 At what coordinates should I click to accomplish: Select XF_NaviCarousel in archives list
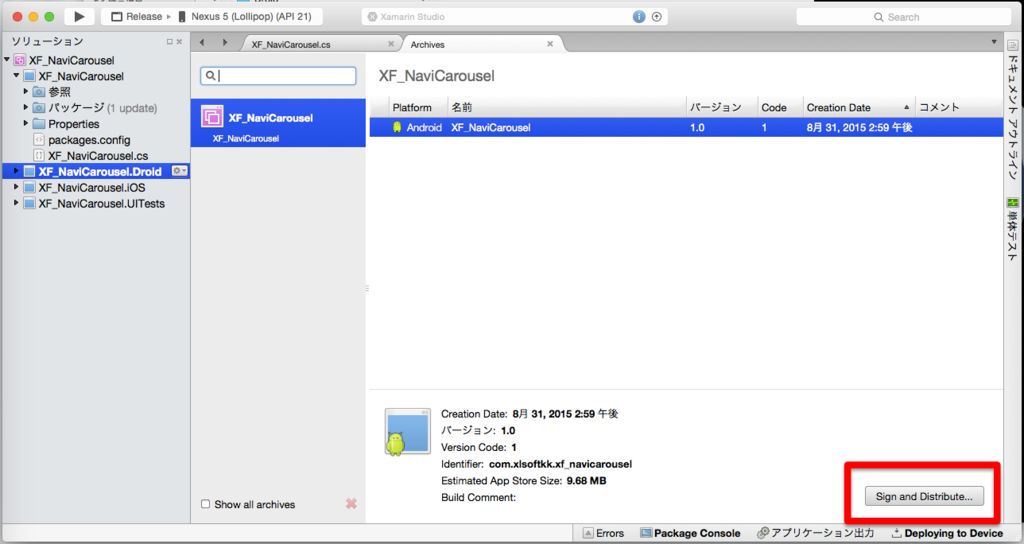click(278, 123)
